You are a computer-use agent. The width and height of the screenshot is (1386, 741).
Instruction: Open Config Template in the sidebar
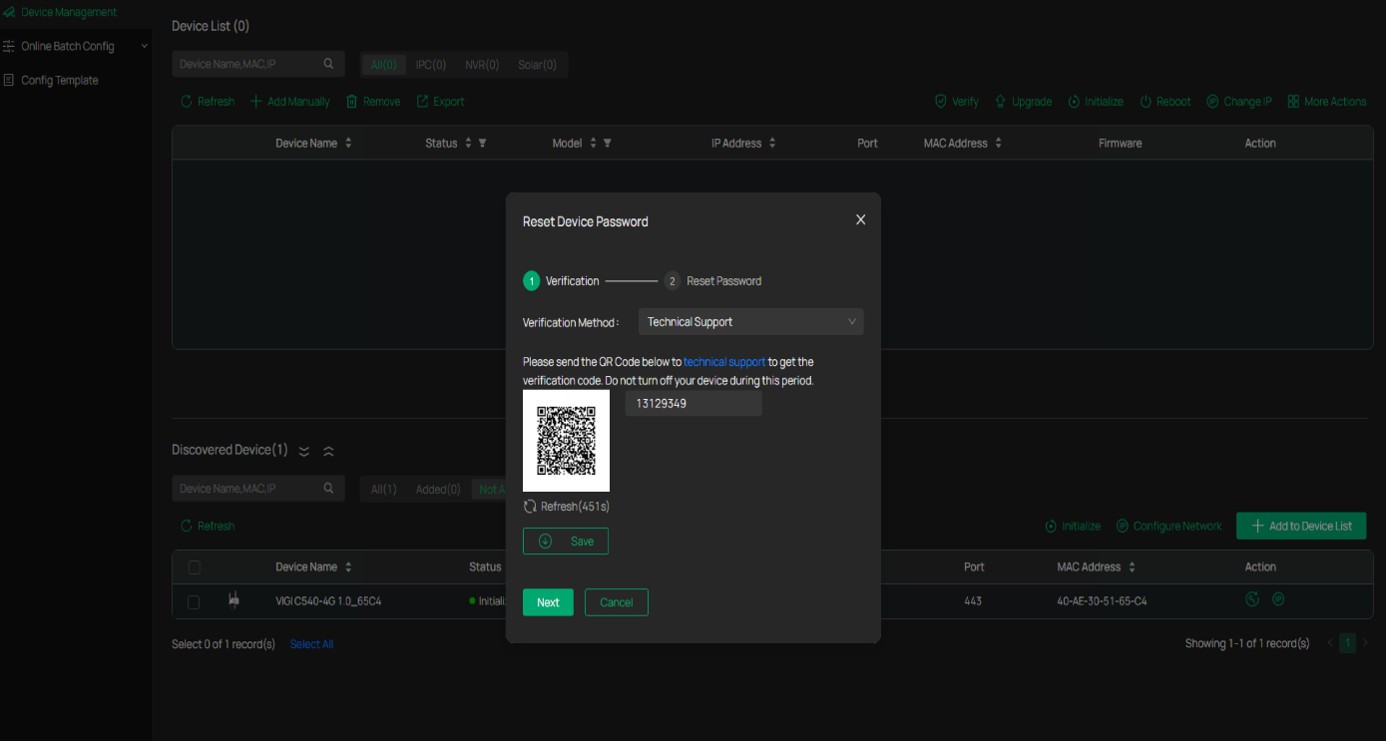[60, 80]
